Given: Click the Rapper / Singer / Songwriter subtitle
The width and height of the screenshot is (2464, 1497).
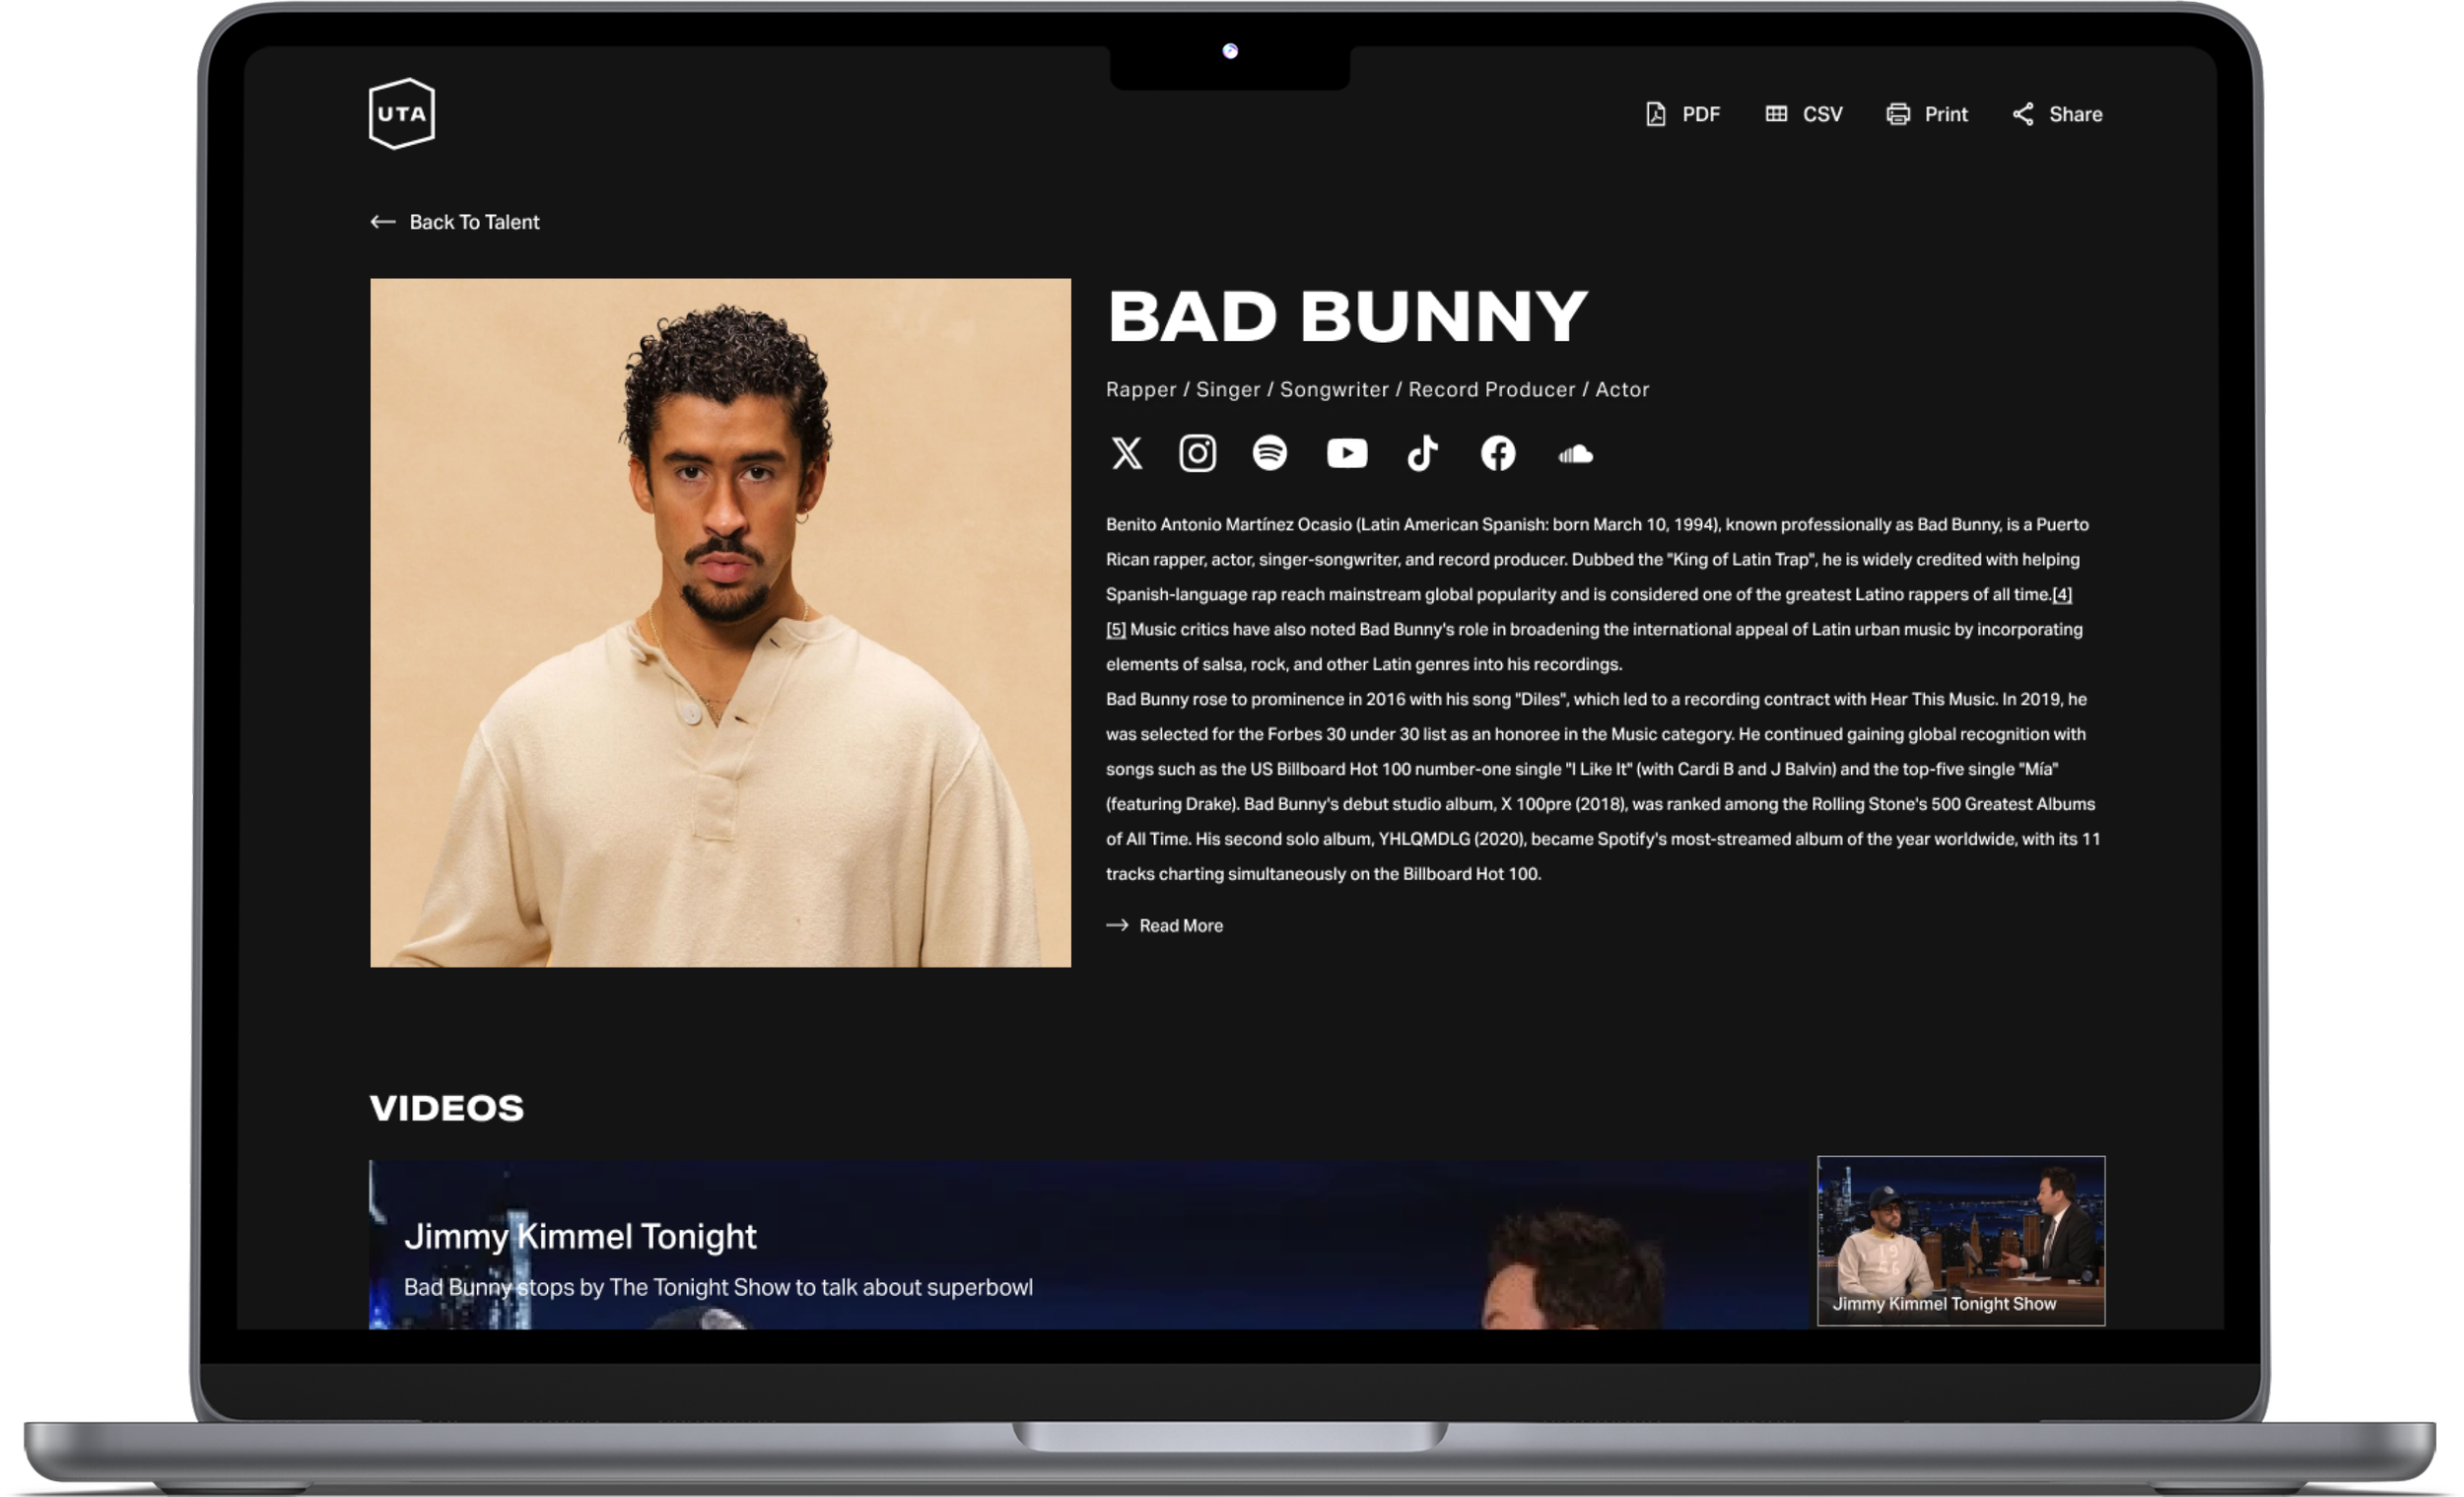Looking at the screenshot, I should [1378, 390].
